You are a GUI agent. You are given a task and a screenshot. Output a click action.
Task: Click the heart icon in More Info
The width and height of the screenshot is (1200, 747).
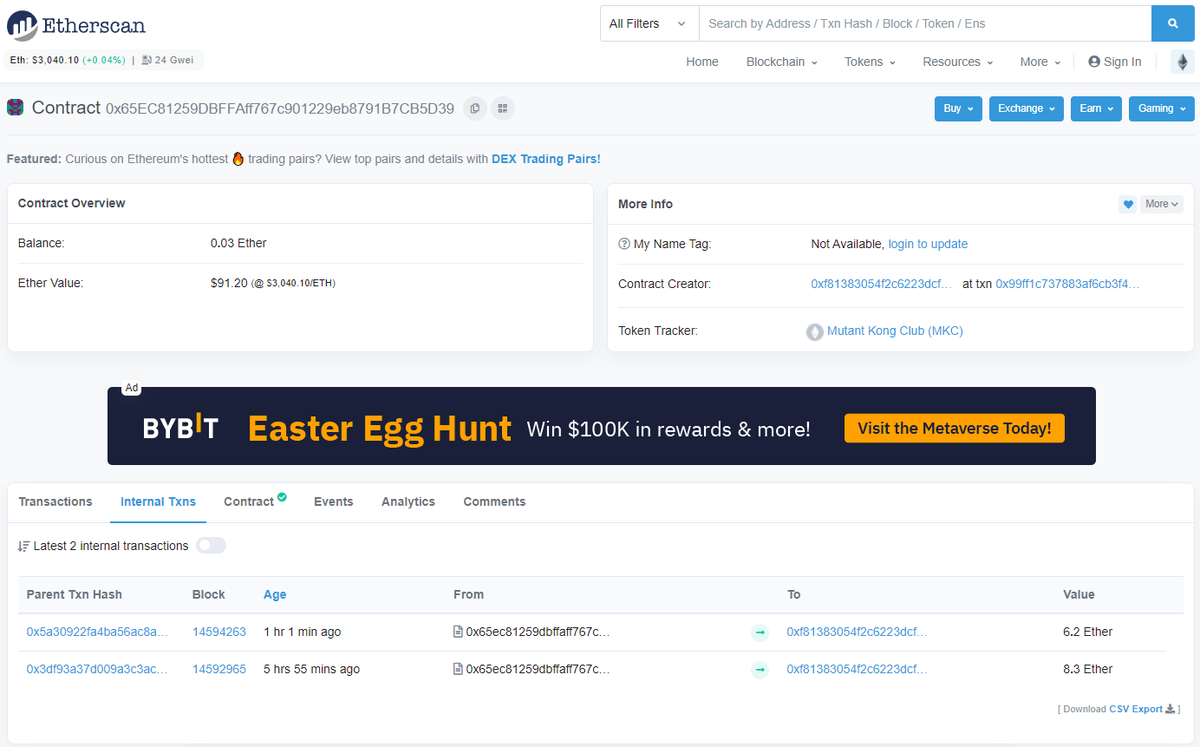coord(1128,204)
